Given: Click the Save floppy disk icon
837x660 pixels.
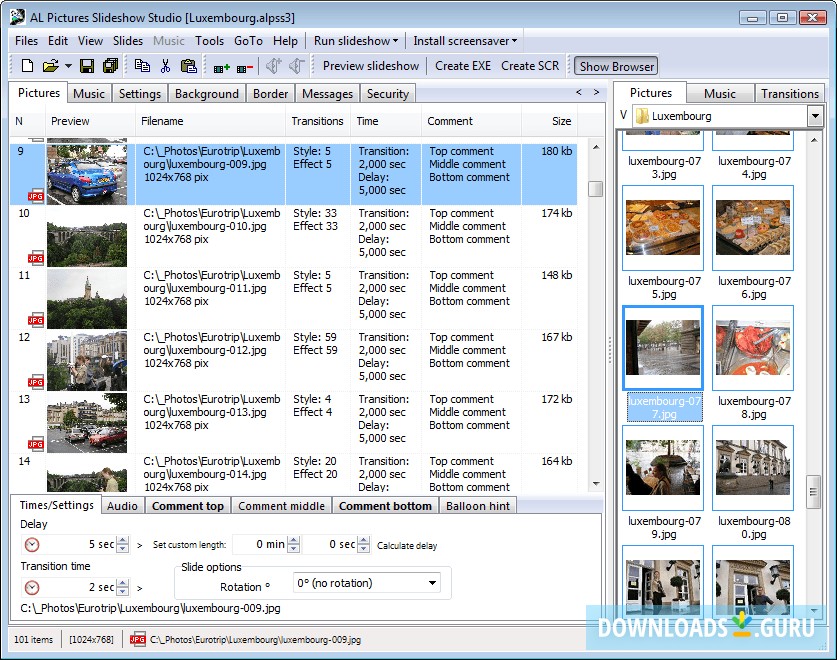Looking at the screenshot, I should (x=87, y=66).
